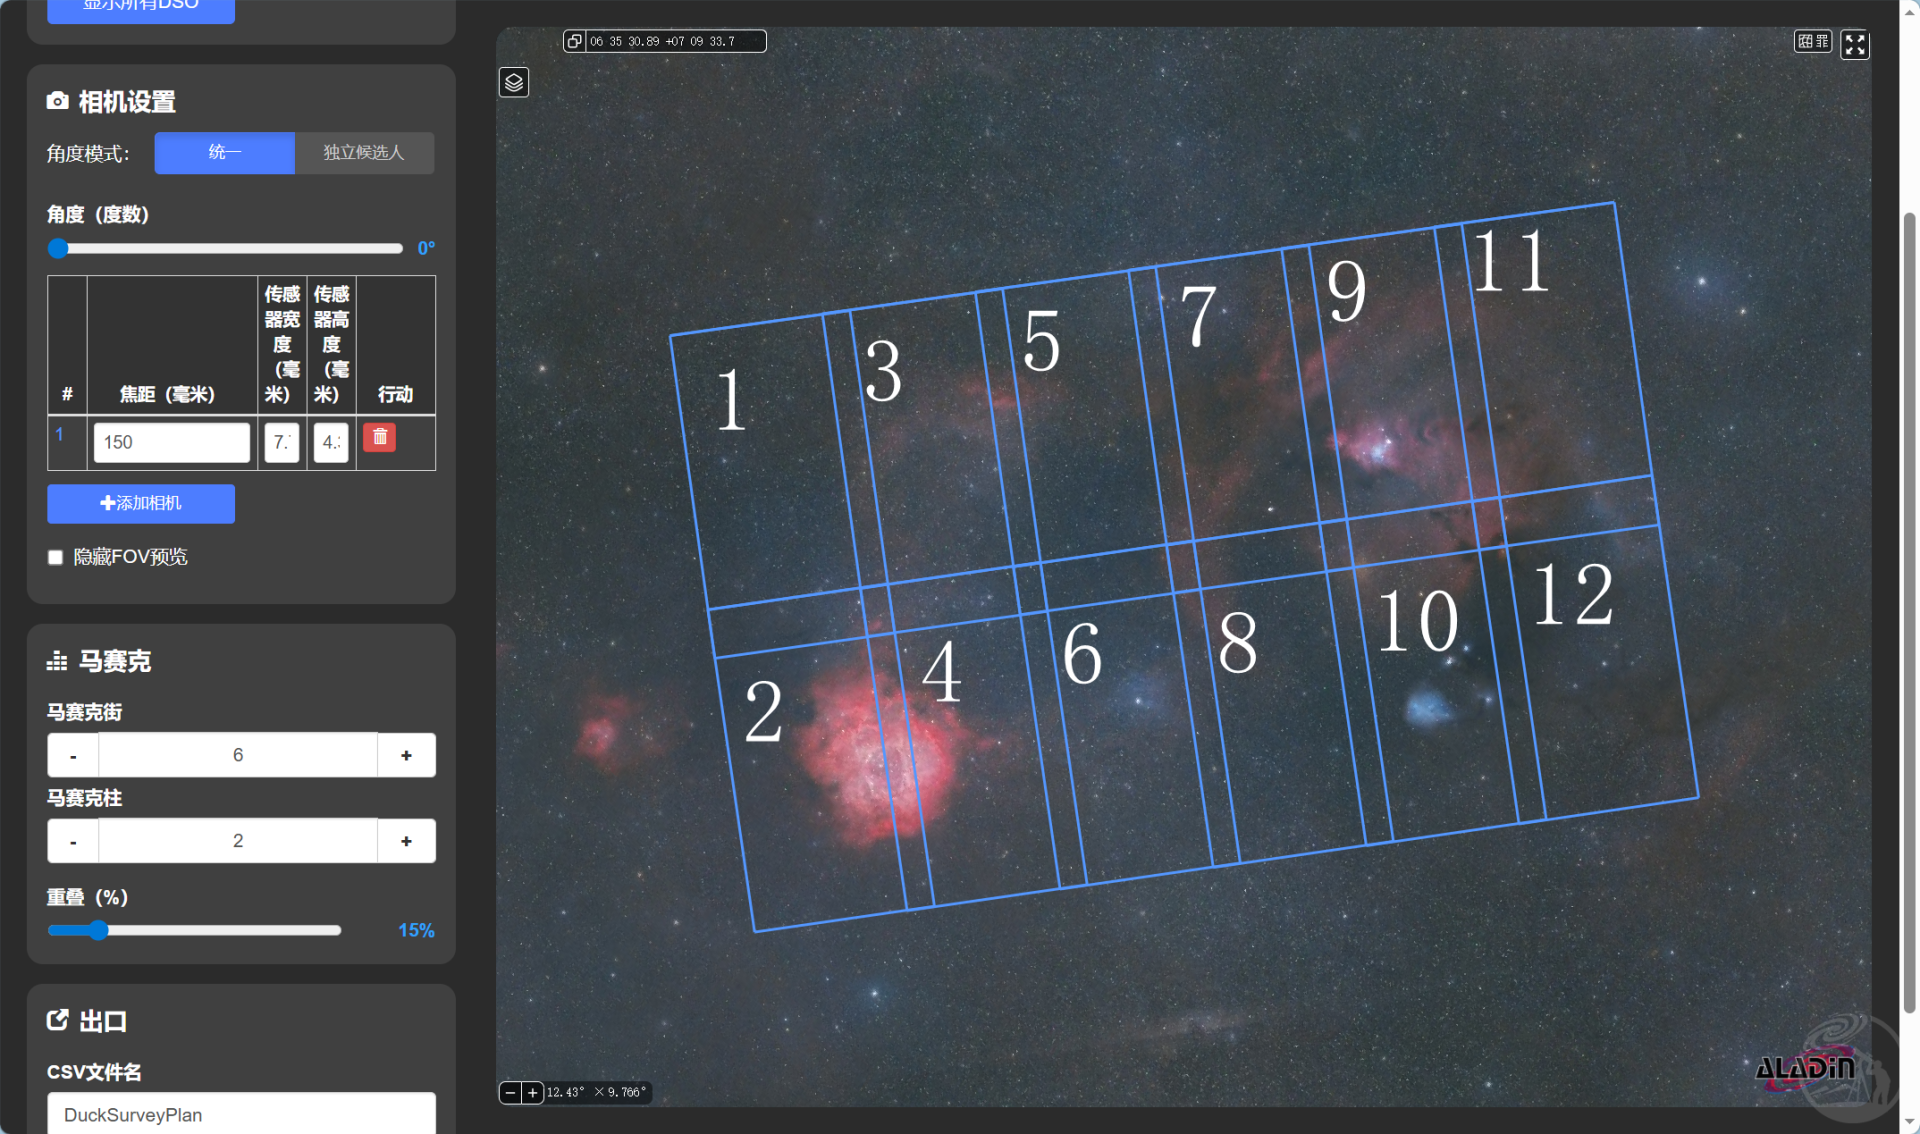Zoom in with the plus map button
1920x1134 pixels.
(x=533, y=1092)
